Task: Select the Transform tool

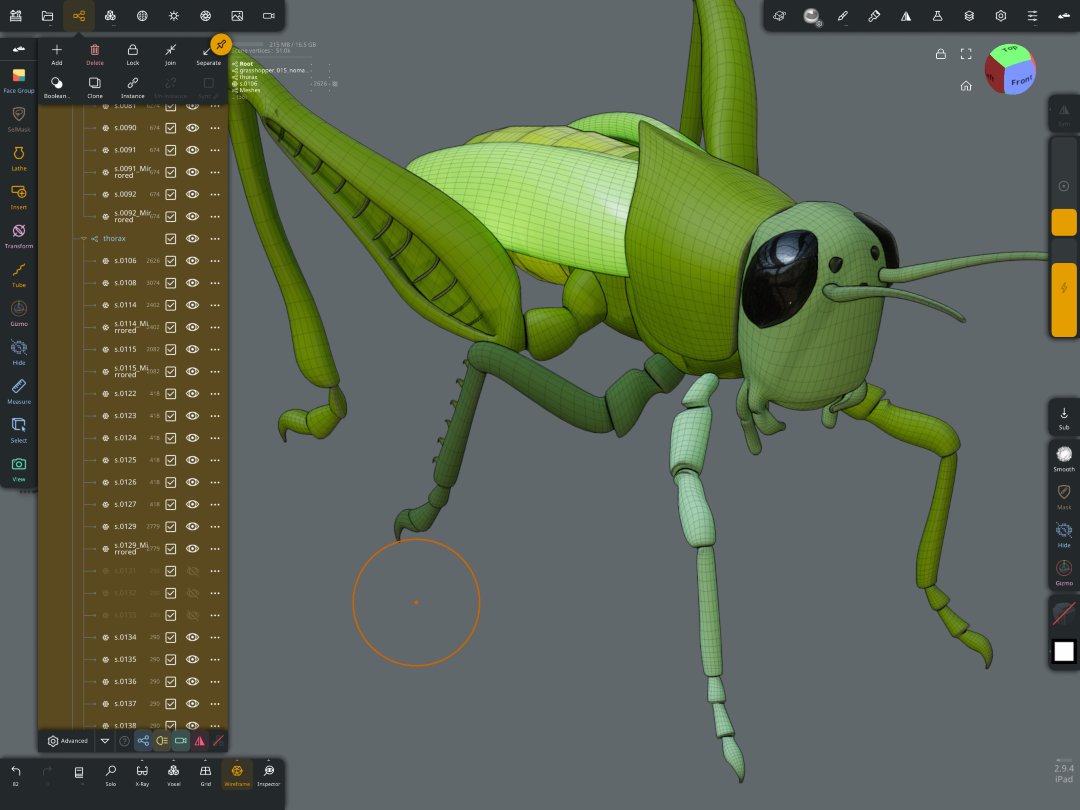Action: [x=19, y=236]
